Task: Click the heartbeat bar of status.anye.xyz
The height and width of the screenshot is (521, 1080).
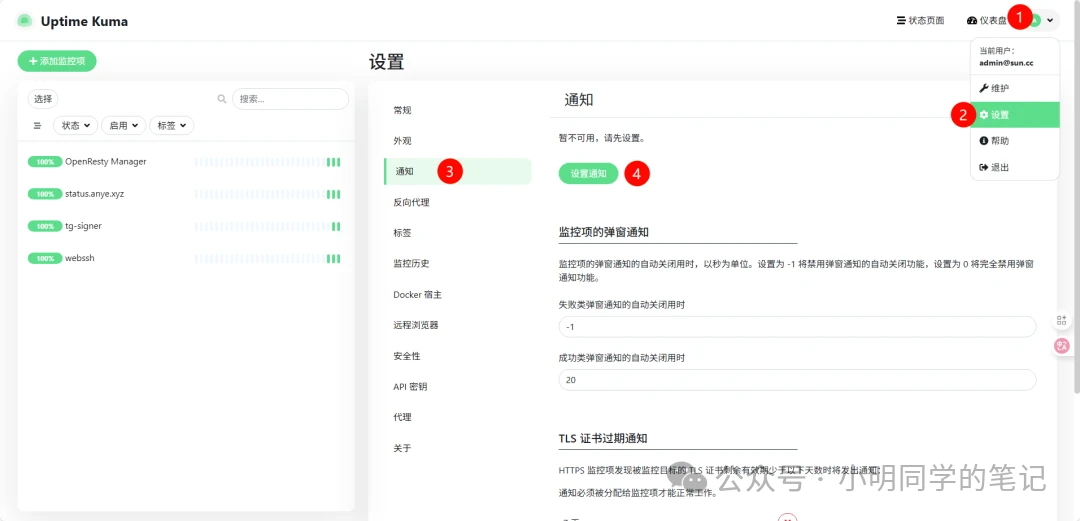Action: (x=267, y=194)
